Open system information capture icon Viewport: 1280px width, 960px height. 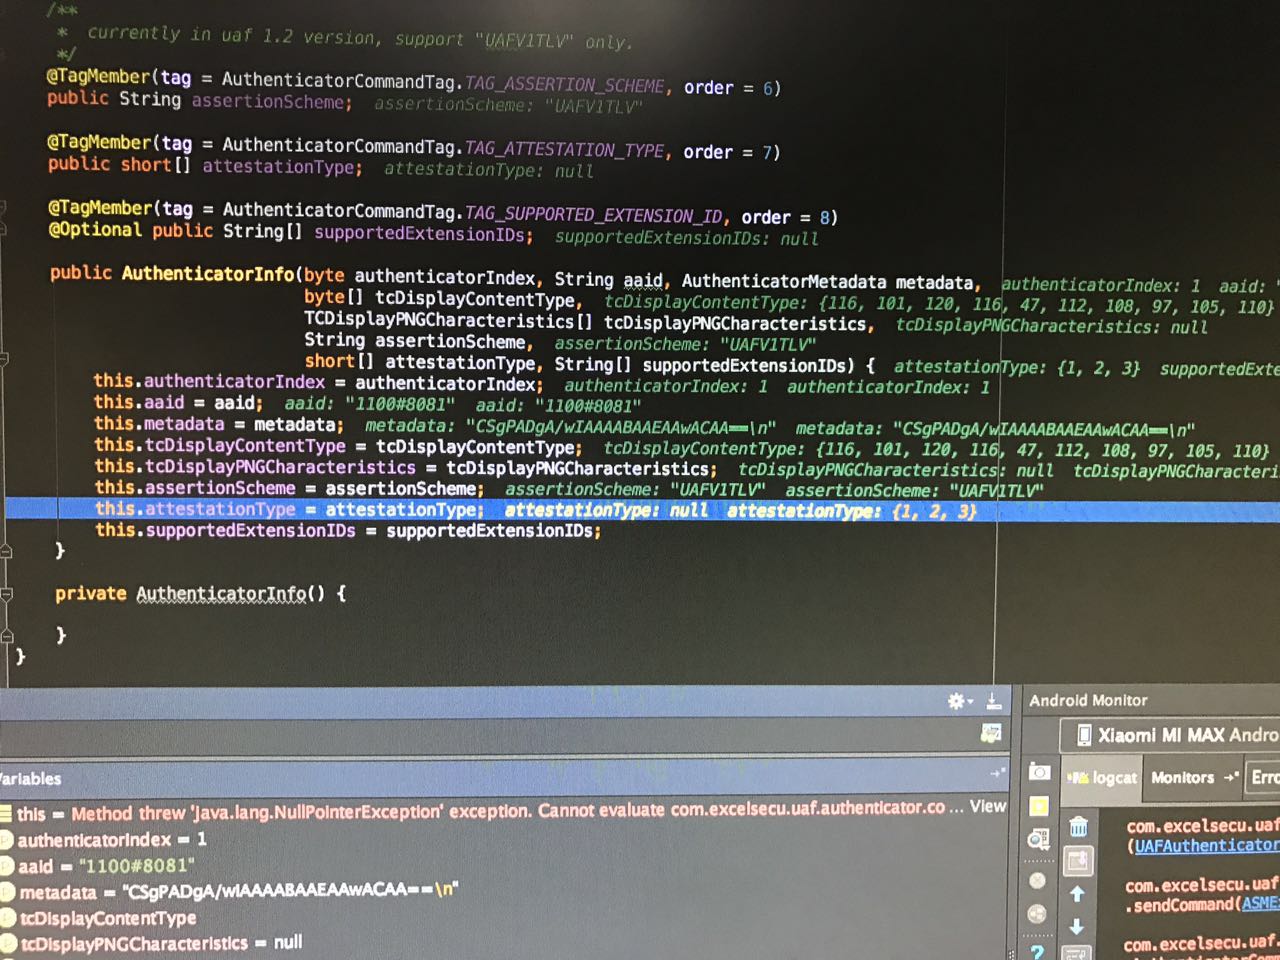1040,841
